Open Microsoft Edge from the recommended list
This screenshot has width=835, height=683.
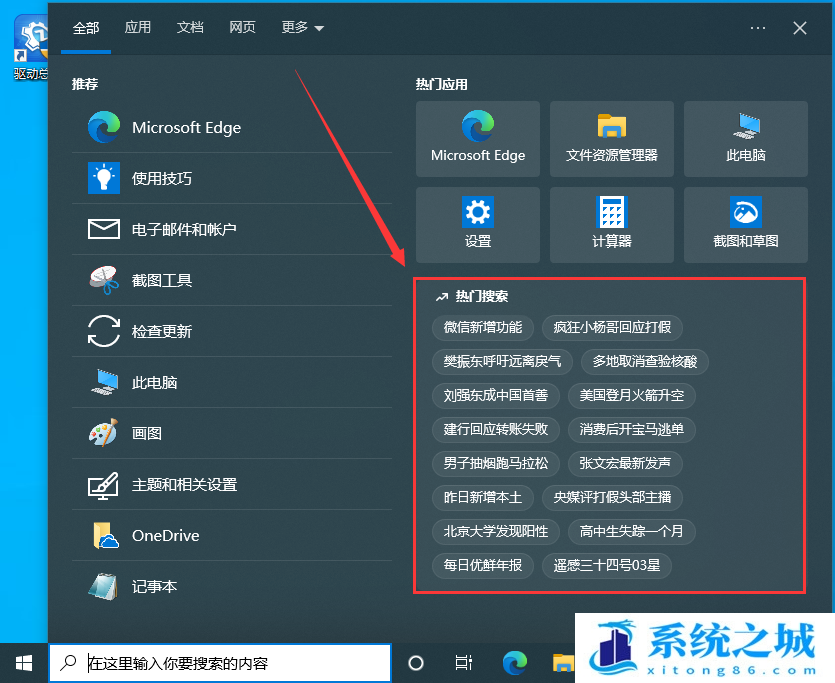pos(186,128)
